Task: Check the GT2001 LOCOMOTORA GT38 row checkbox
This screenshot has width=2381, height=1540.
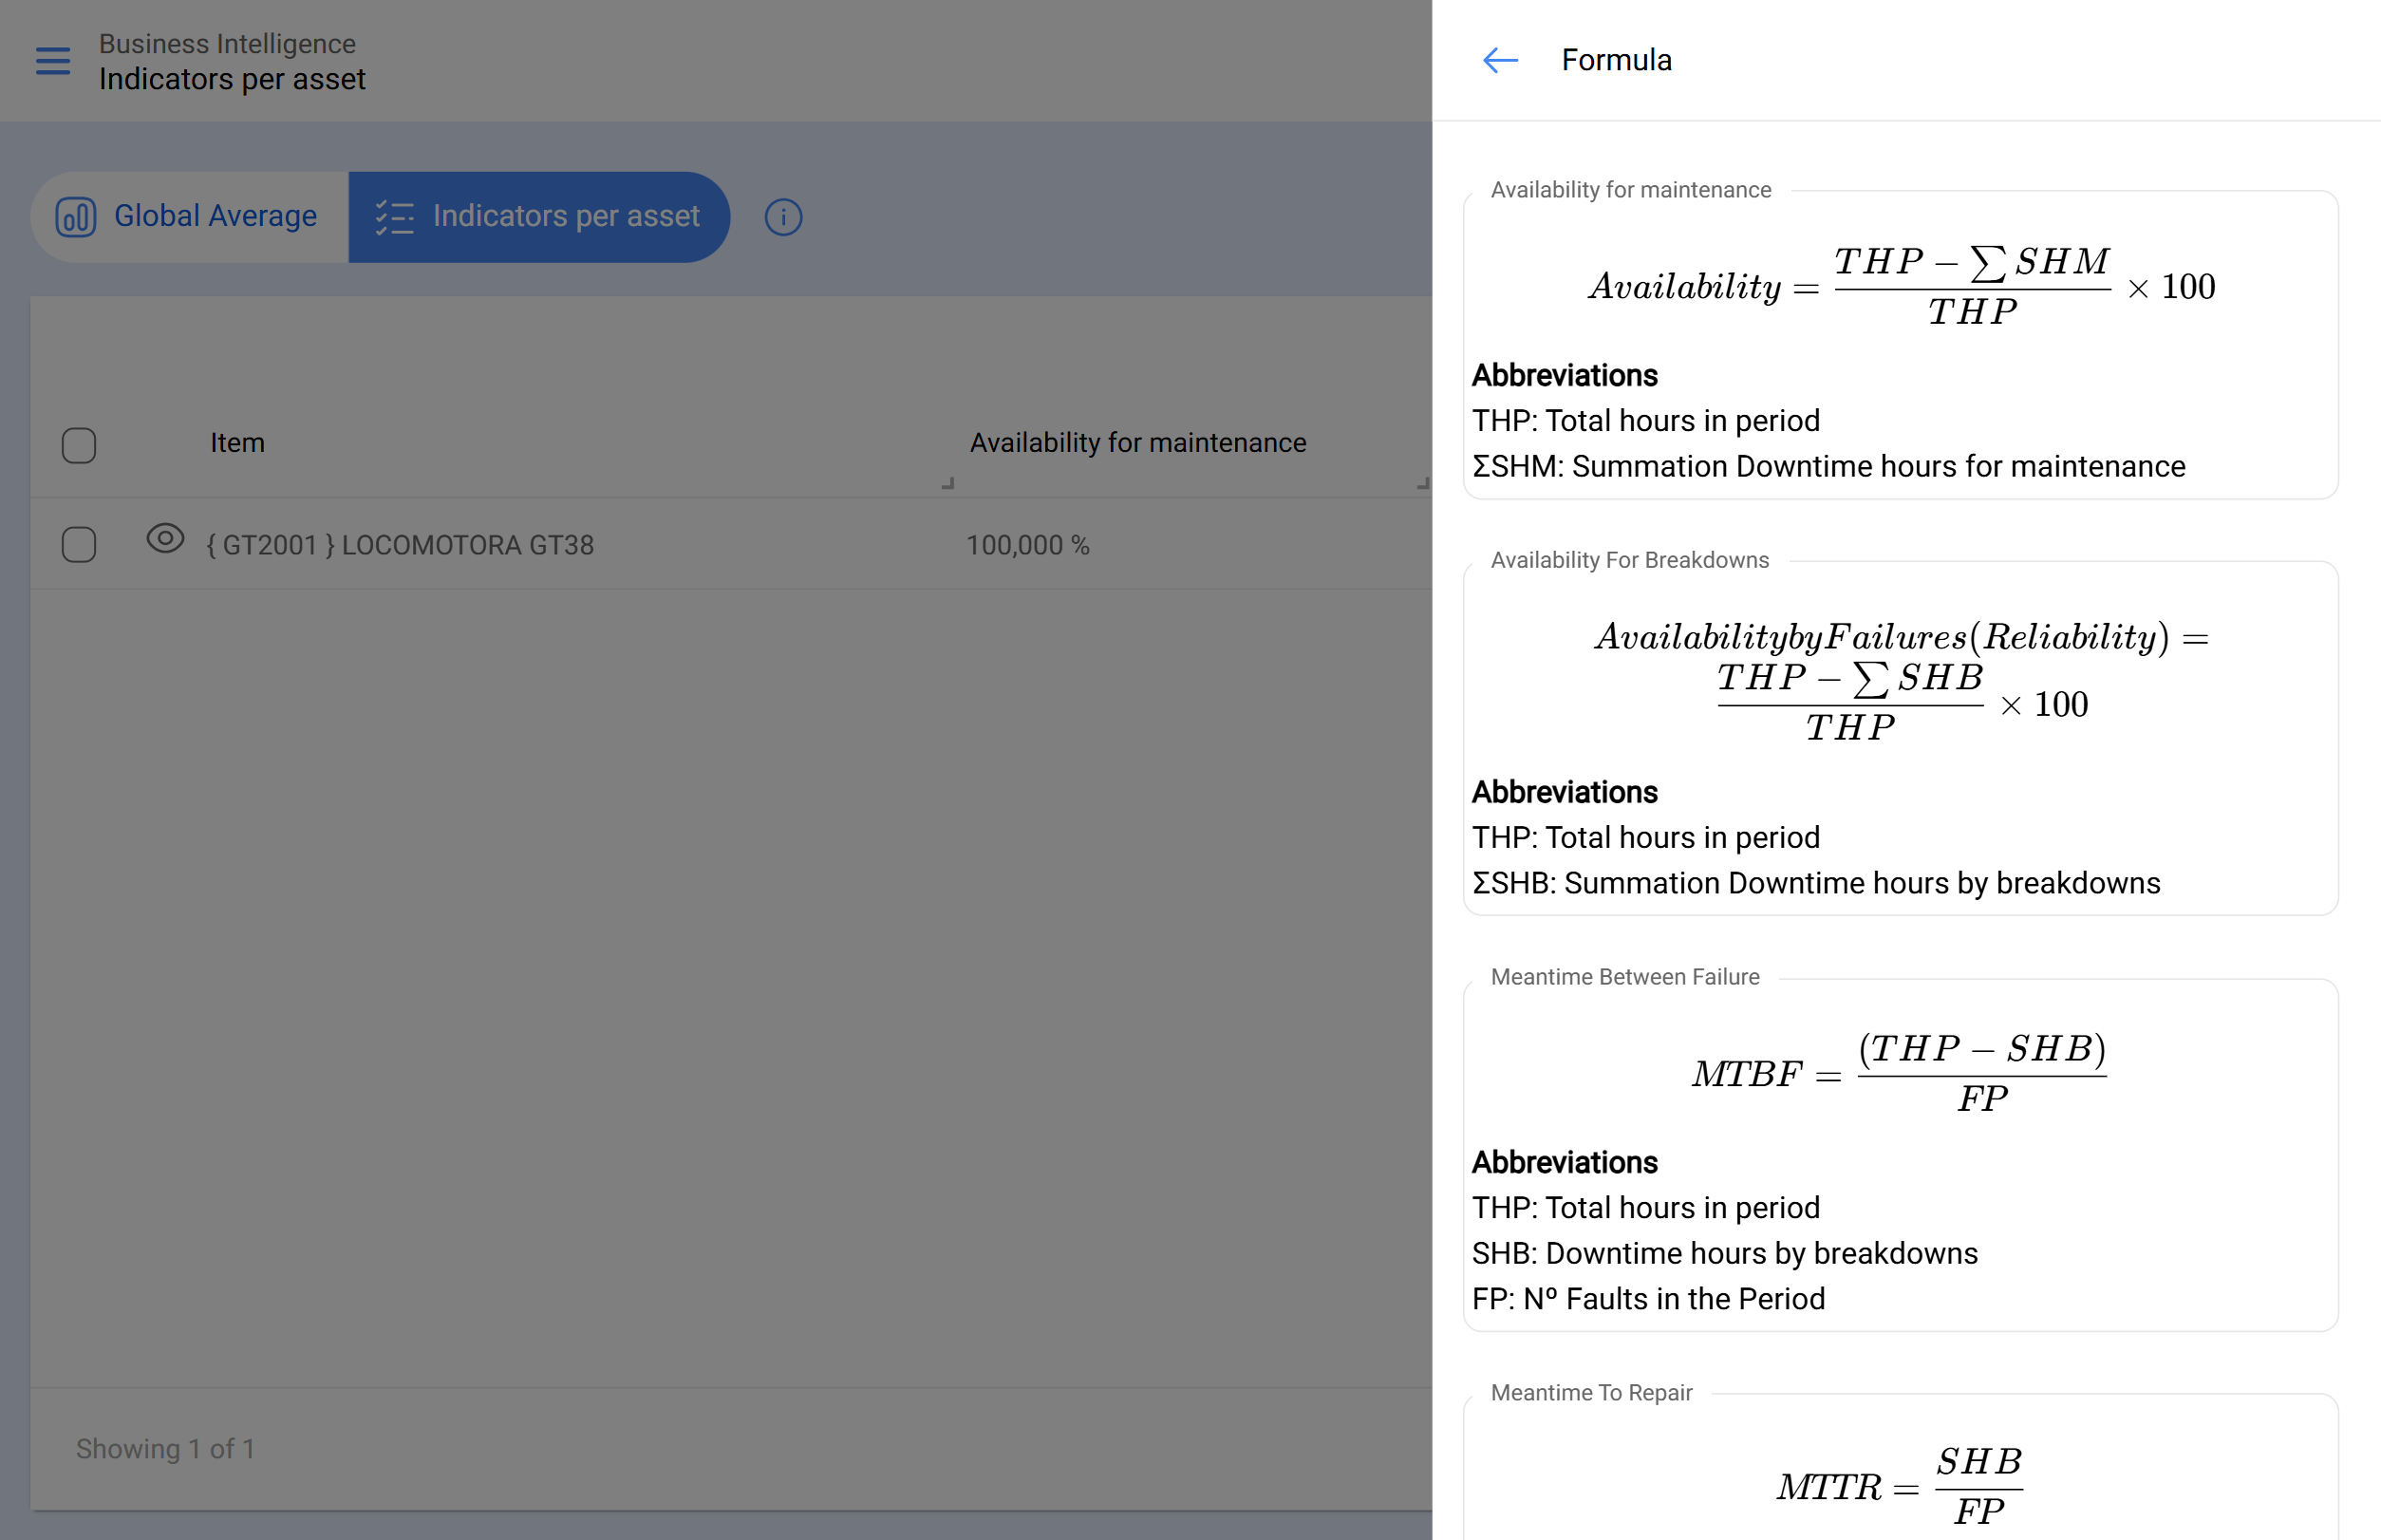Action: click(79, 545)
